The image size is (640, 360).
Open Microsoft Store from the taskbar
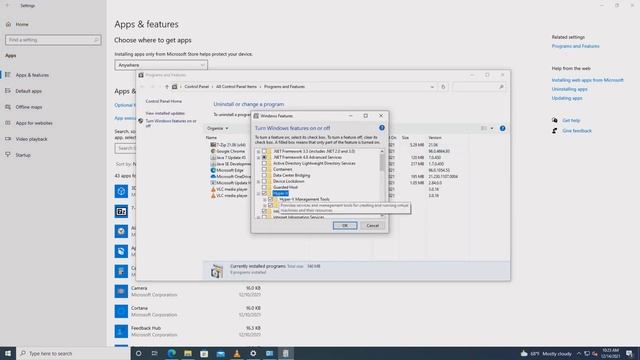pos(204,353)
